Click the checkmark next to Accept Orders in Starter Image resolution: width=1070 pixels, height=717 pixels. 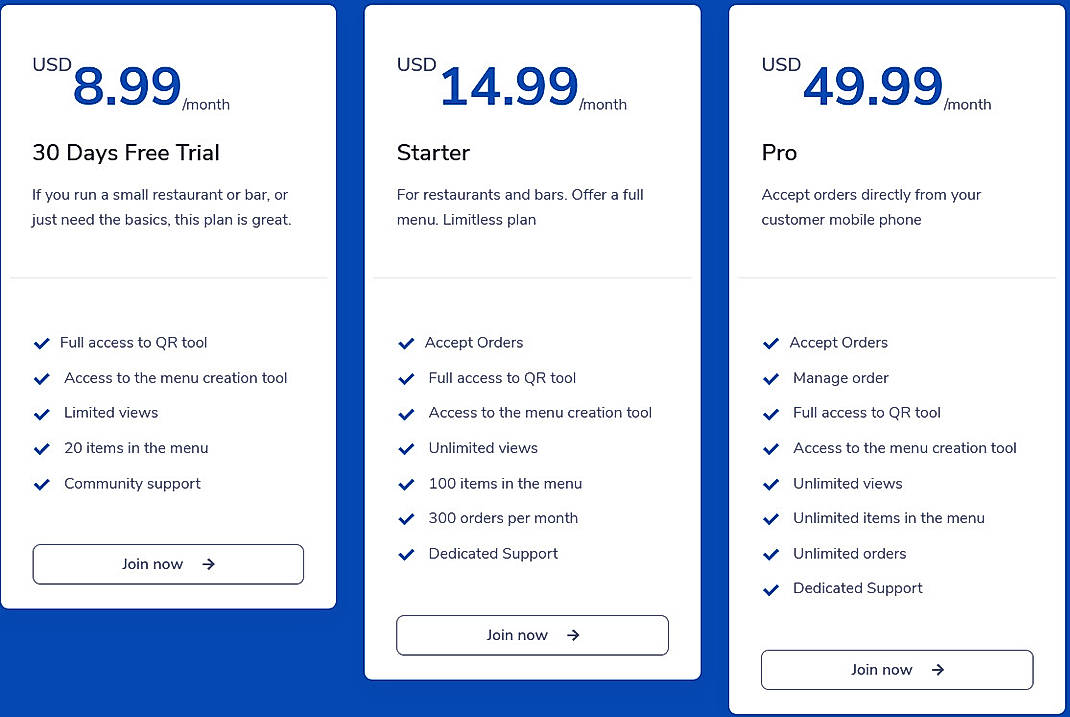tap(406, 343)
